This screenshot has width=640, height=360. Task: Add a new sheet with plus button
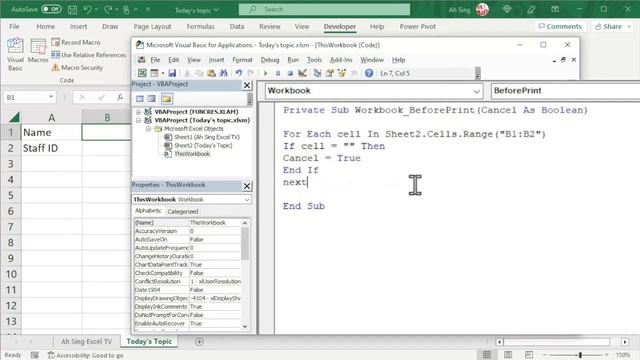[x=199, y=342]
